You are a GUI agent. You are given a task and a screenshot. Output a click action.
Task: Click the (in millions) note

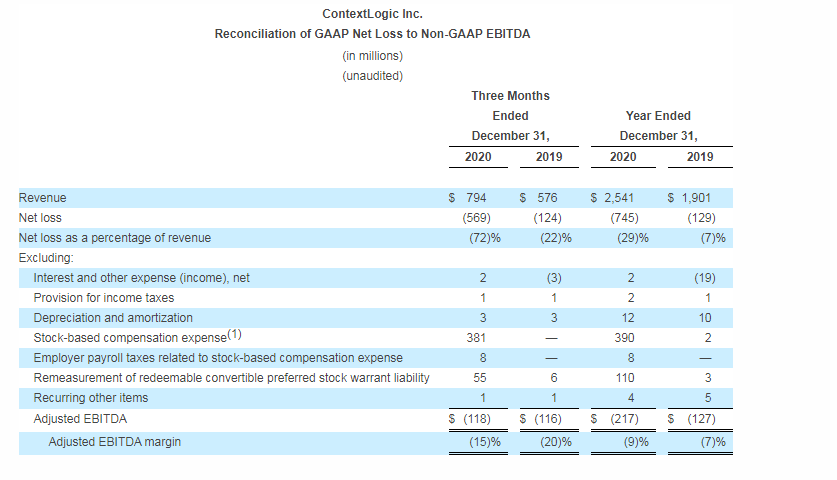coord(372,56)
